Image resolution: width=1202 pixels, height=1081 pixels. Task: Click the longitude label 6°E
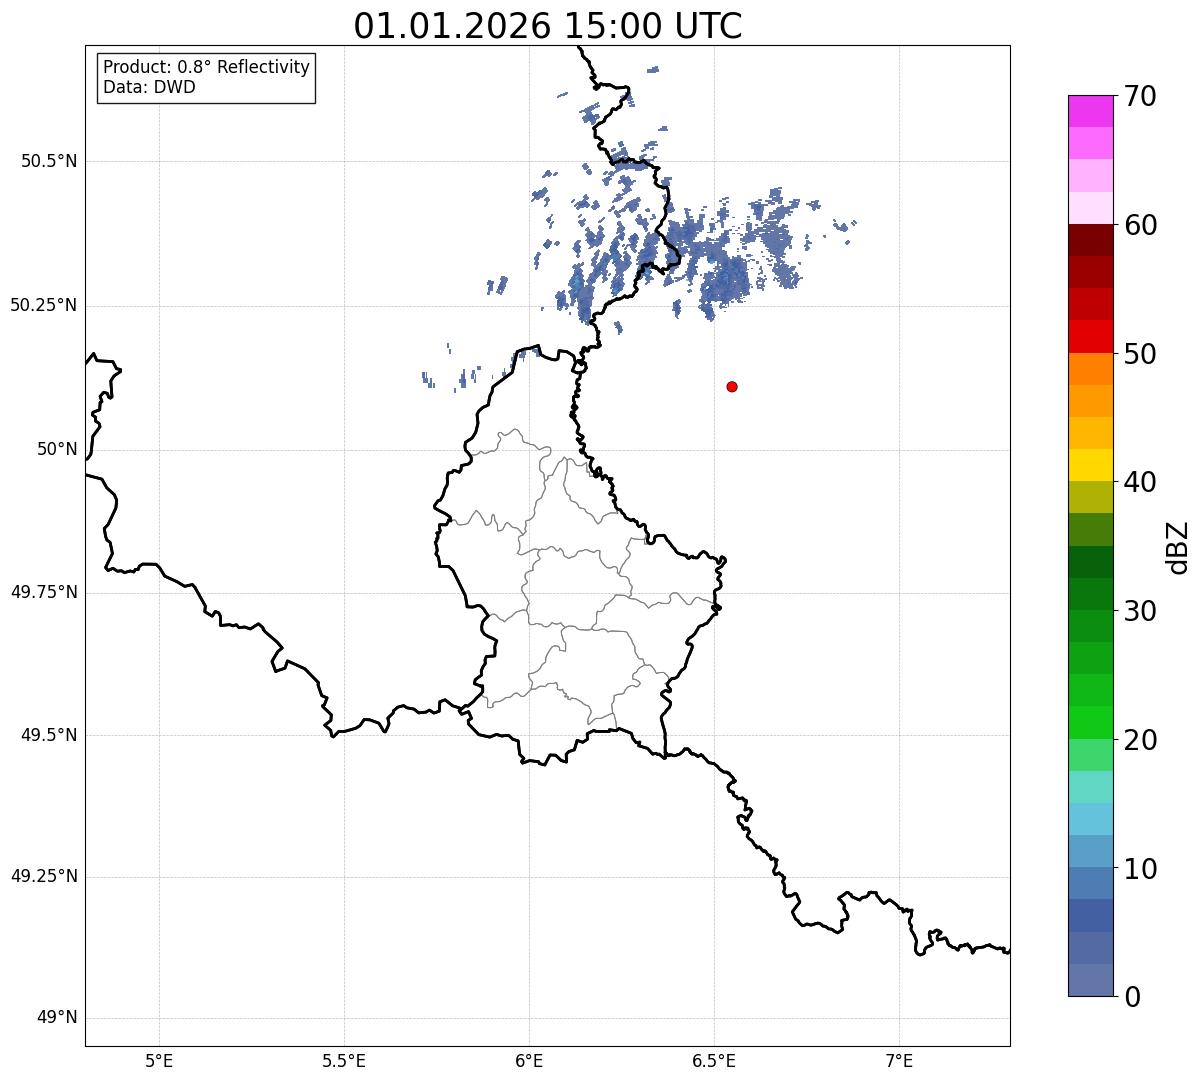point(529,1061)
